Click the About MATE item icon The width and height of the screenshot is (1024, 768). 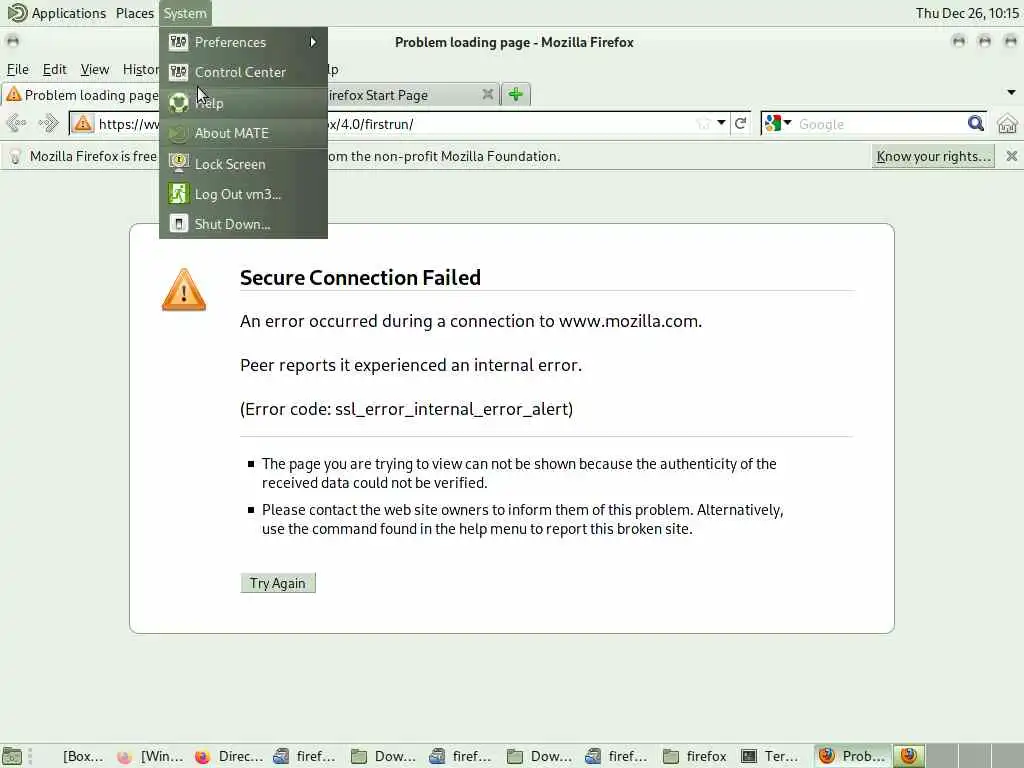click(x=178, y=133)
